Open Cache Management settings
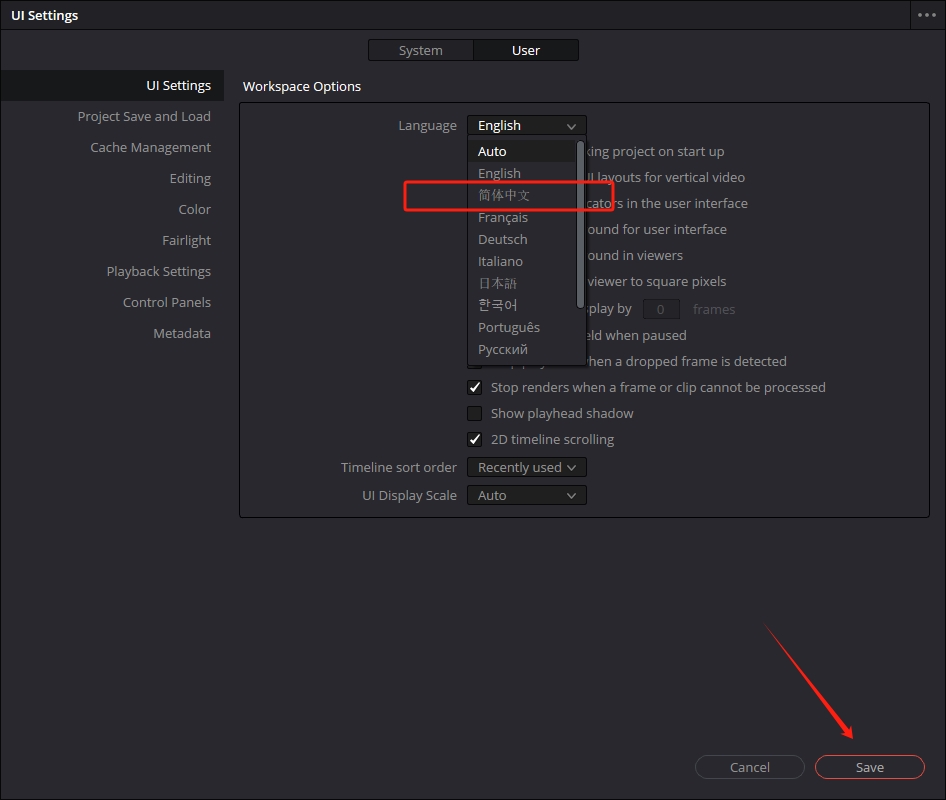The height and width of the screenshot is (800, 946). (150, 147)
